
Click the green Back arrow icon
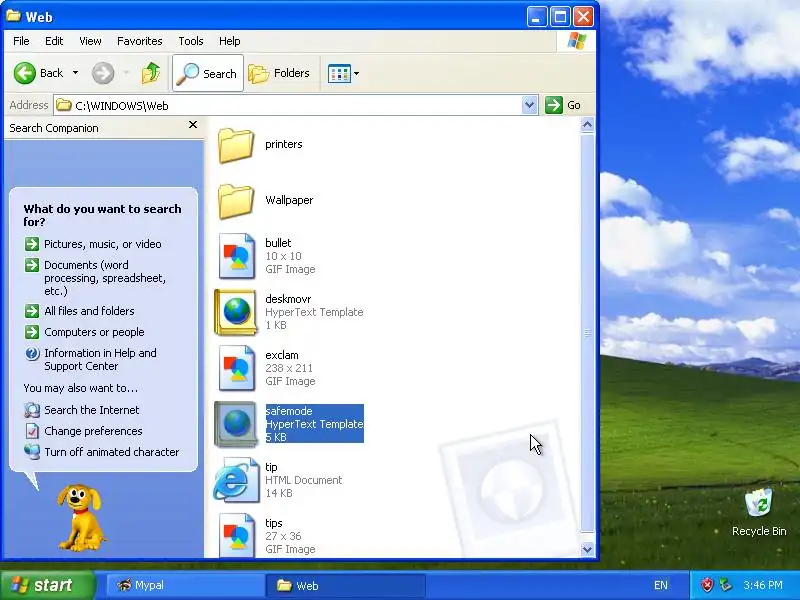tap(24, 73)
